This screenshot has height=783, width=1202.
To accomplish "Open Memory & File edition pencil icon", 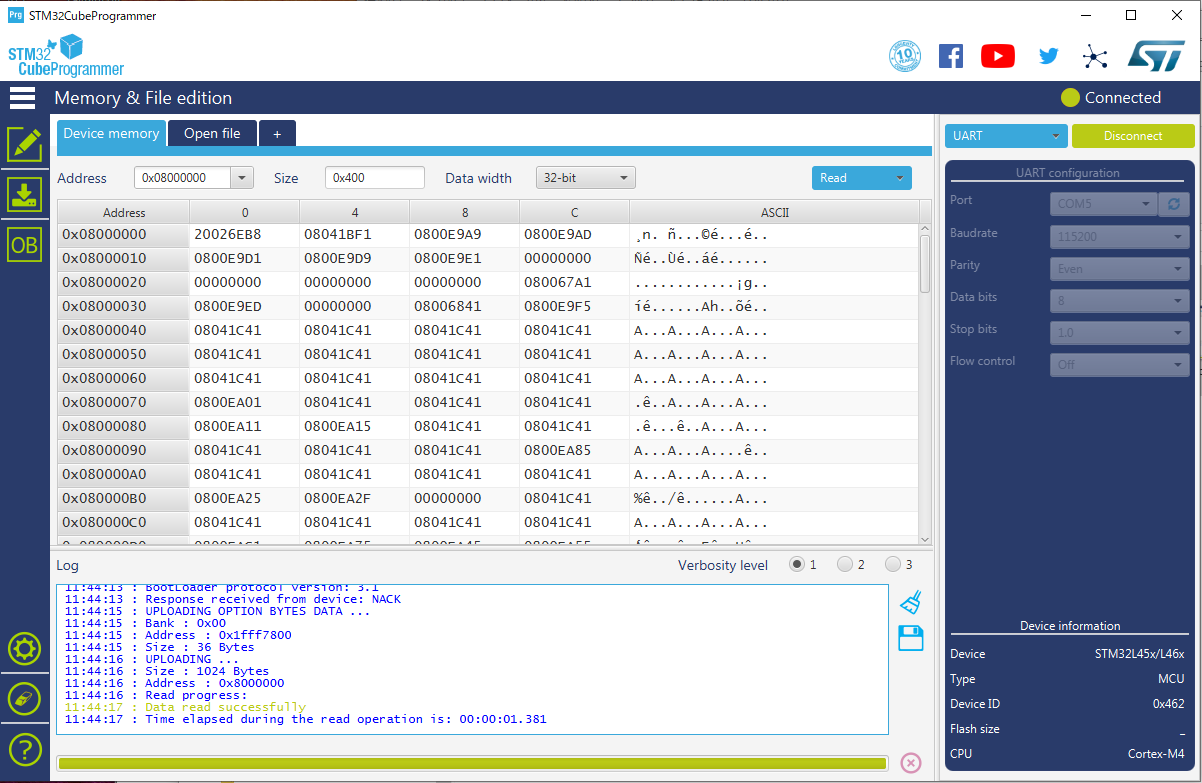I will 24,145.
